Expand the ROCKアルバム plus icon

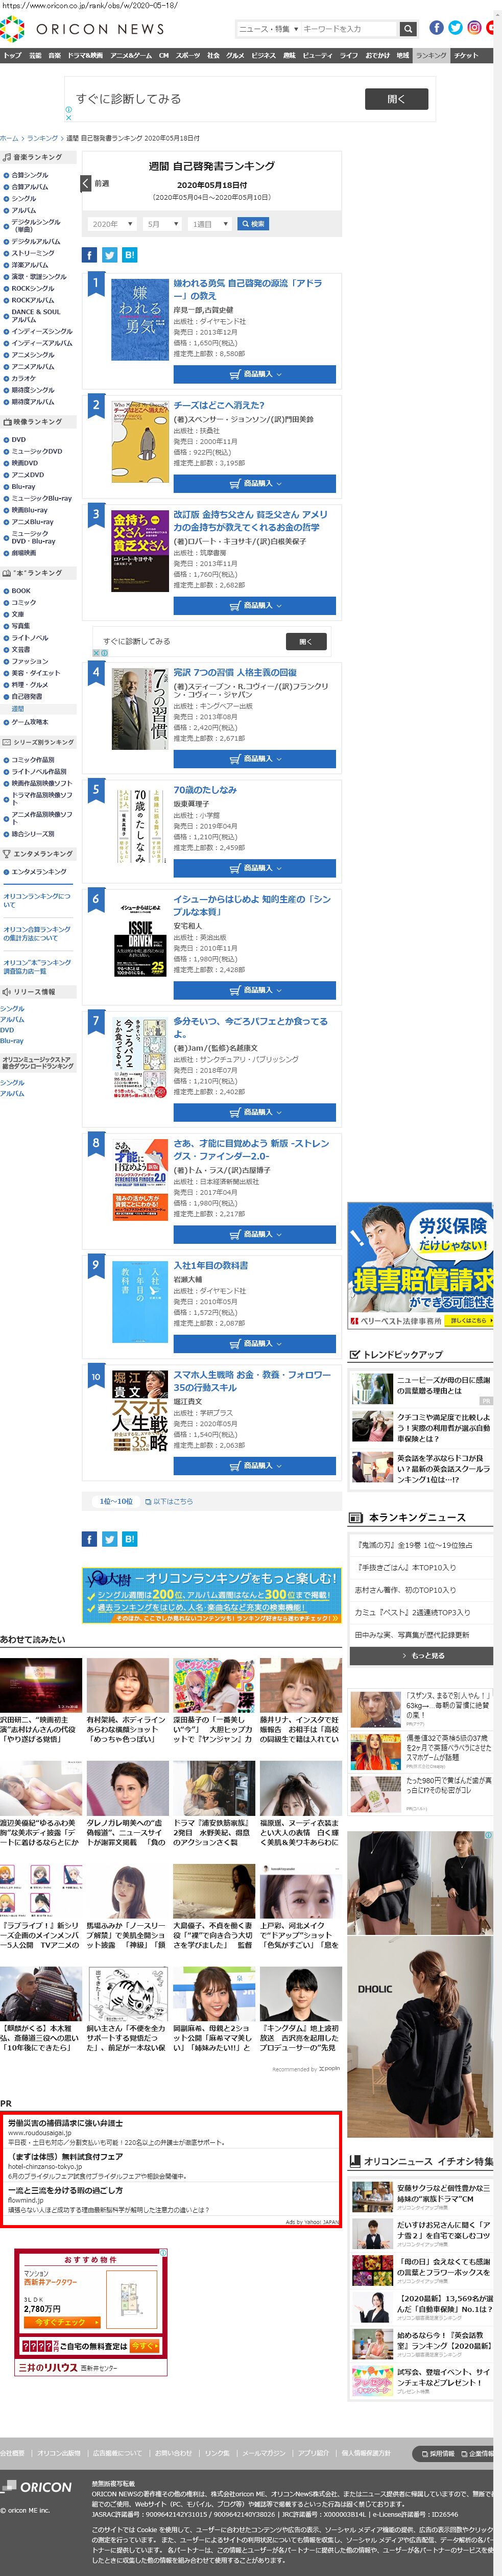point(5,300)
